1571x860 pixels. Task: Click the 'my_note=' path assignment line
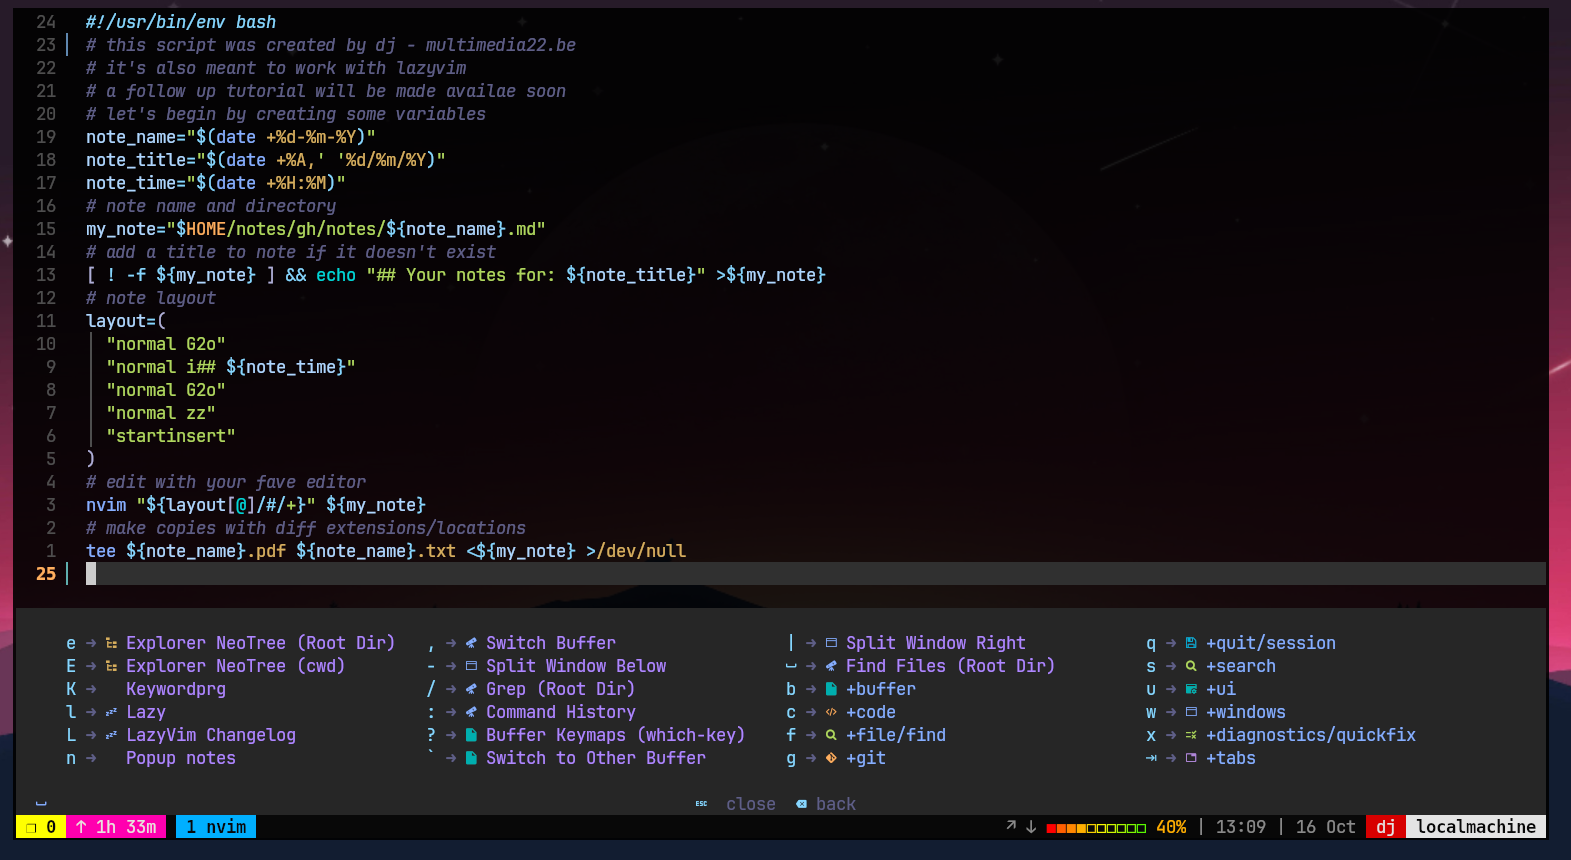pos(316,229)
